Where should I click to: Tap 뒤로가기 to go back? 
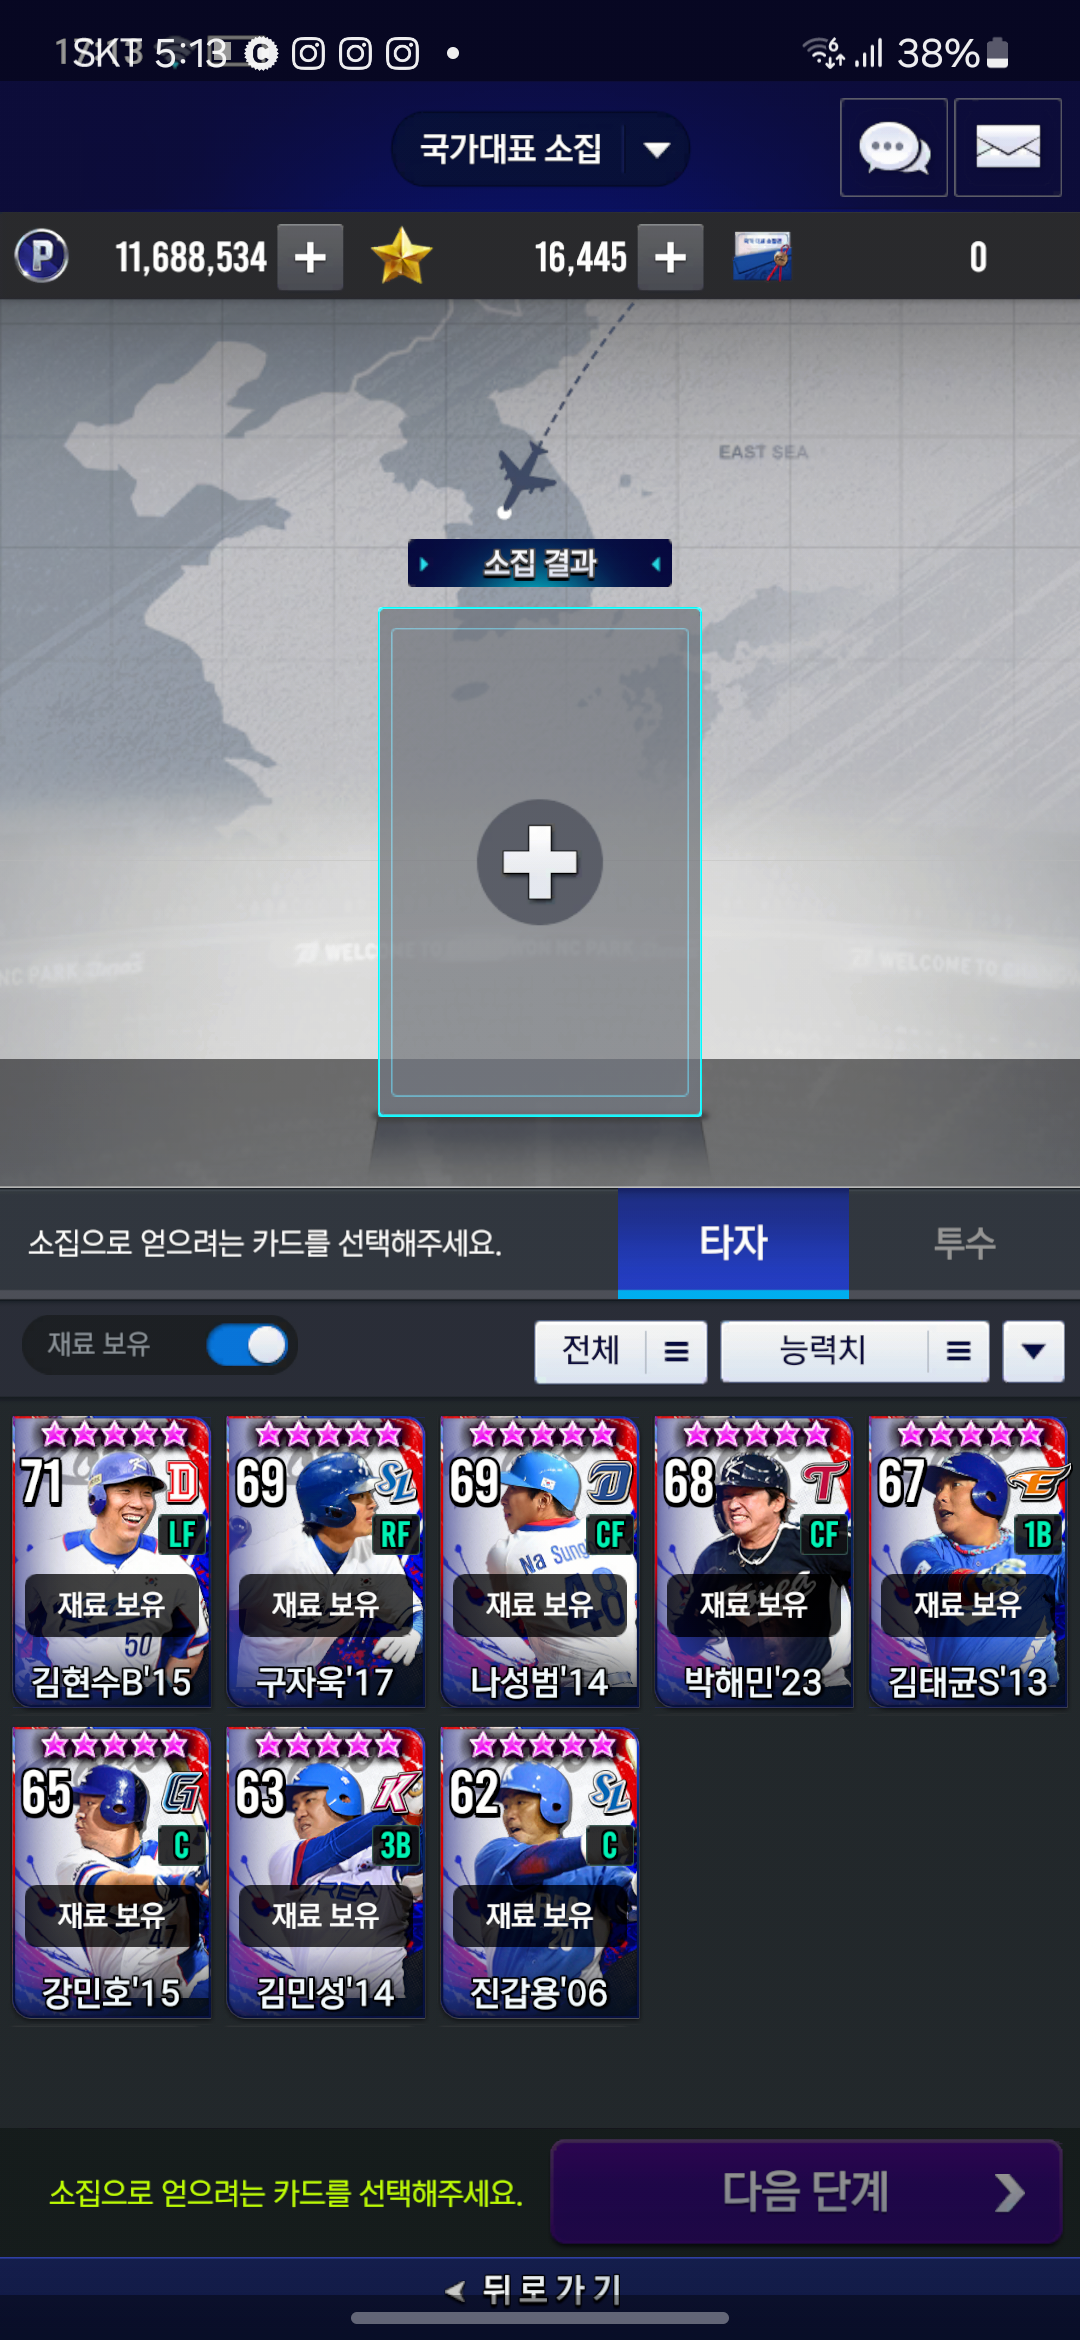[x=535, y=2288]
